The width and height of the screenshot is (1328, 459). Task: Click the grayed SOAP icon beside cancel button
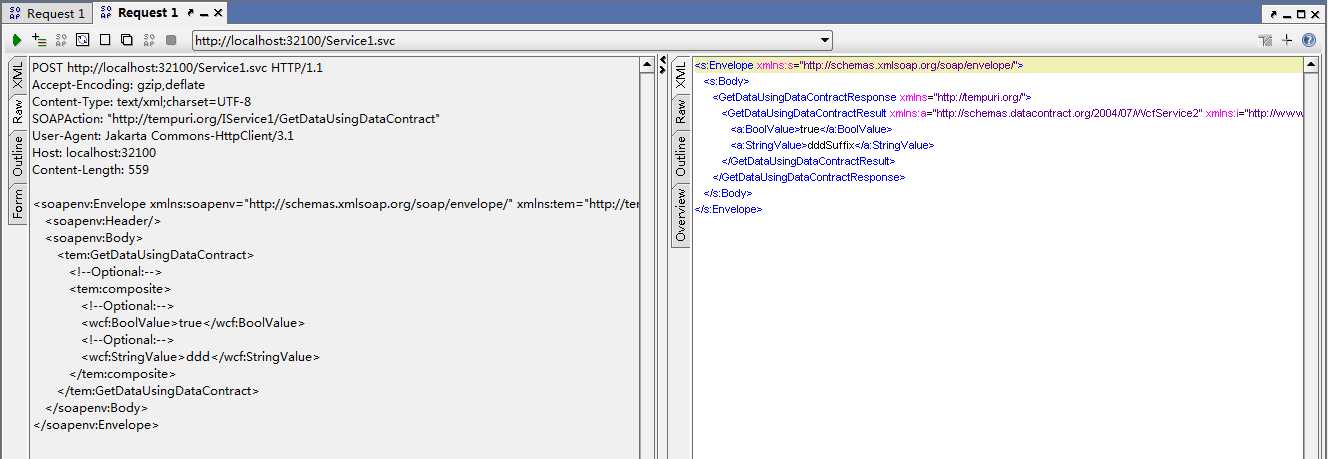149,40
